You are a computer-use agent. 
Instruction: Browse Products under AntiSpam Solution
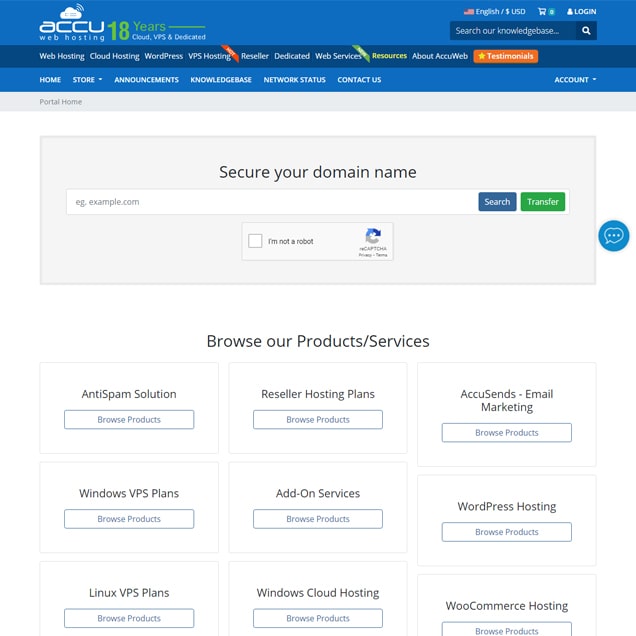[x=129, y=419]
